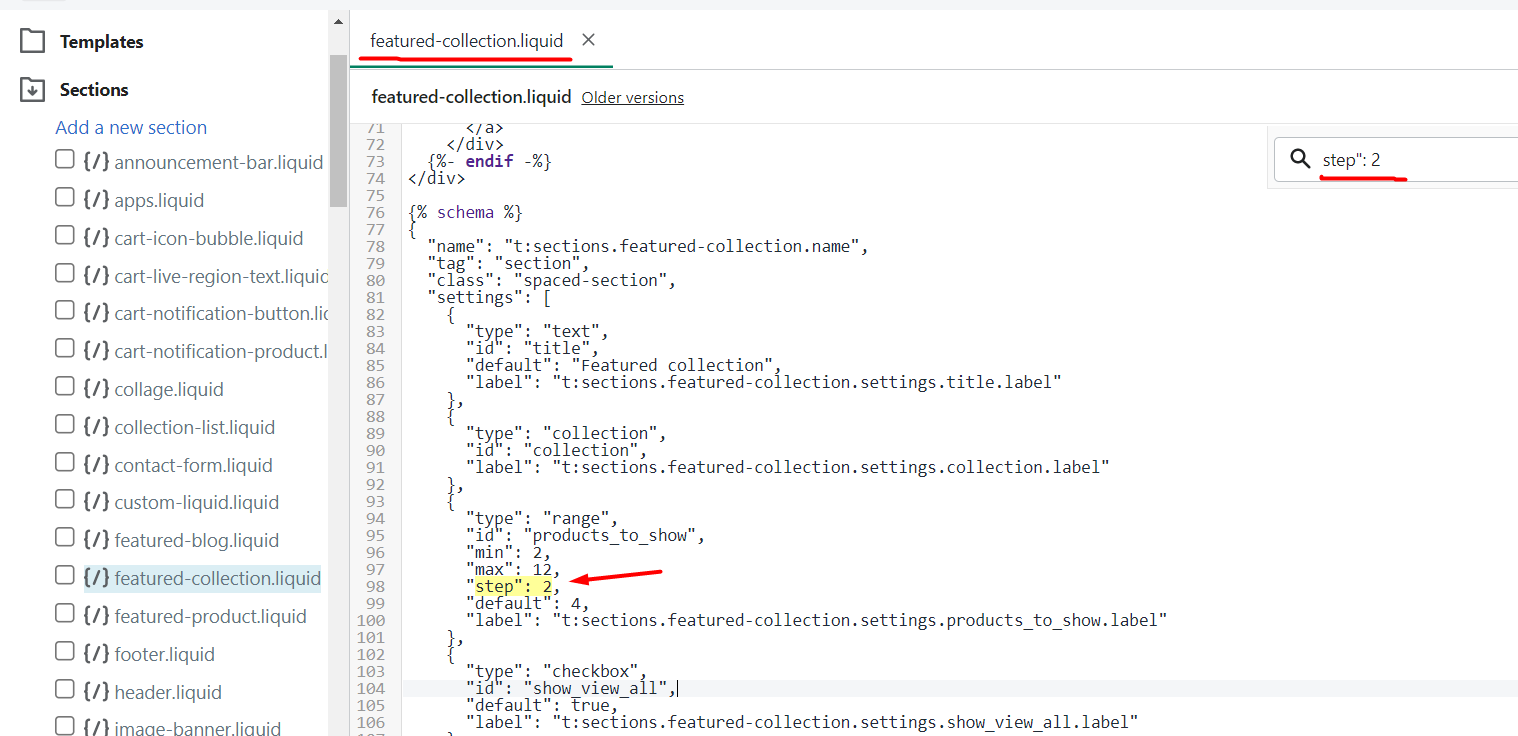Click the featured-collection.liquid file heading above the code

(471, 97)
